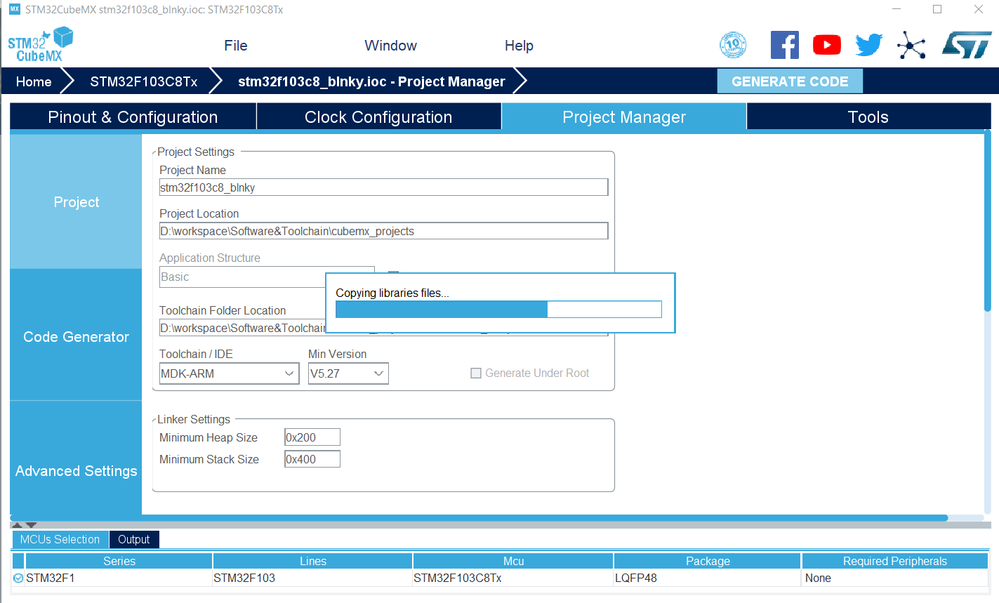Select the None required peripherals cell
The image size is (999, 603).
coord(895,578)
